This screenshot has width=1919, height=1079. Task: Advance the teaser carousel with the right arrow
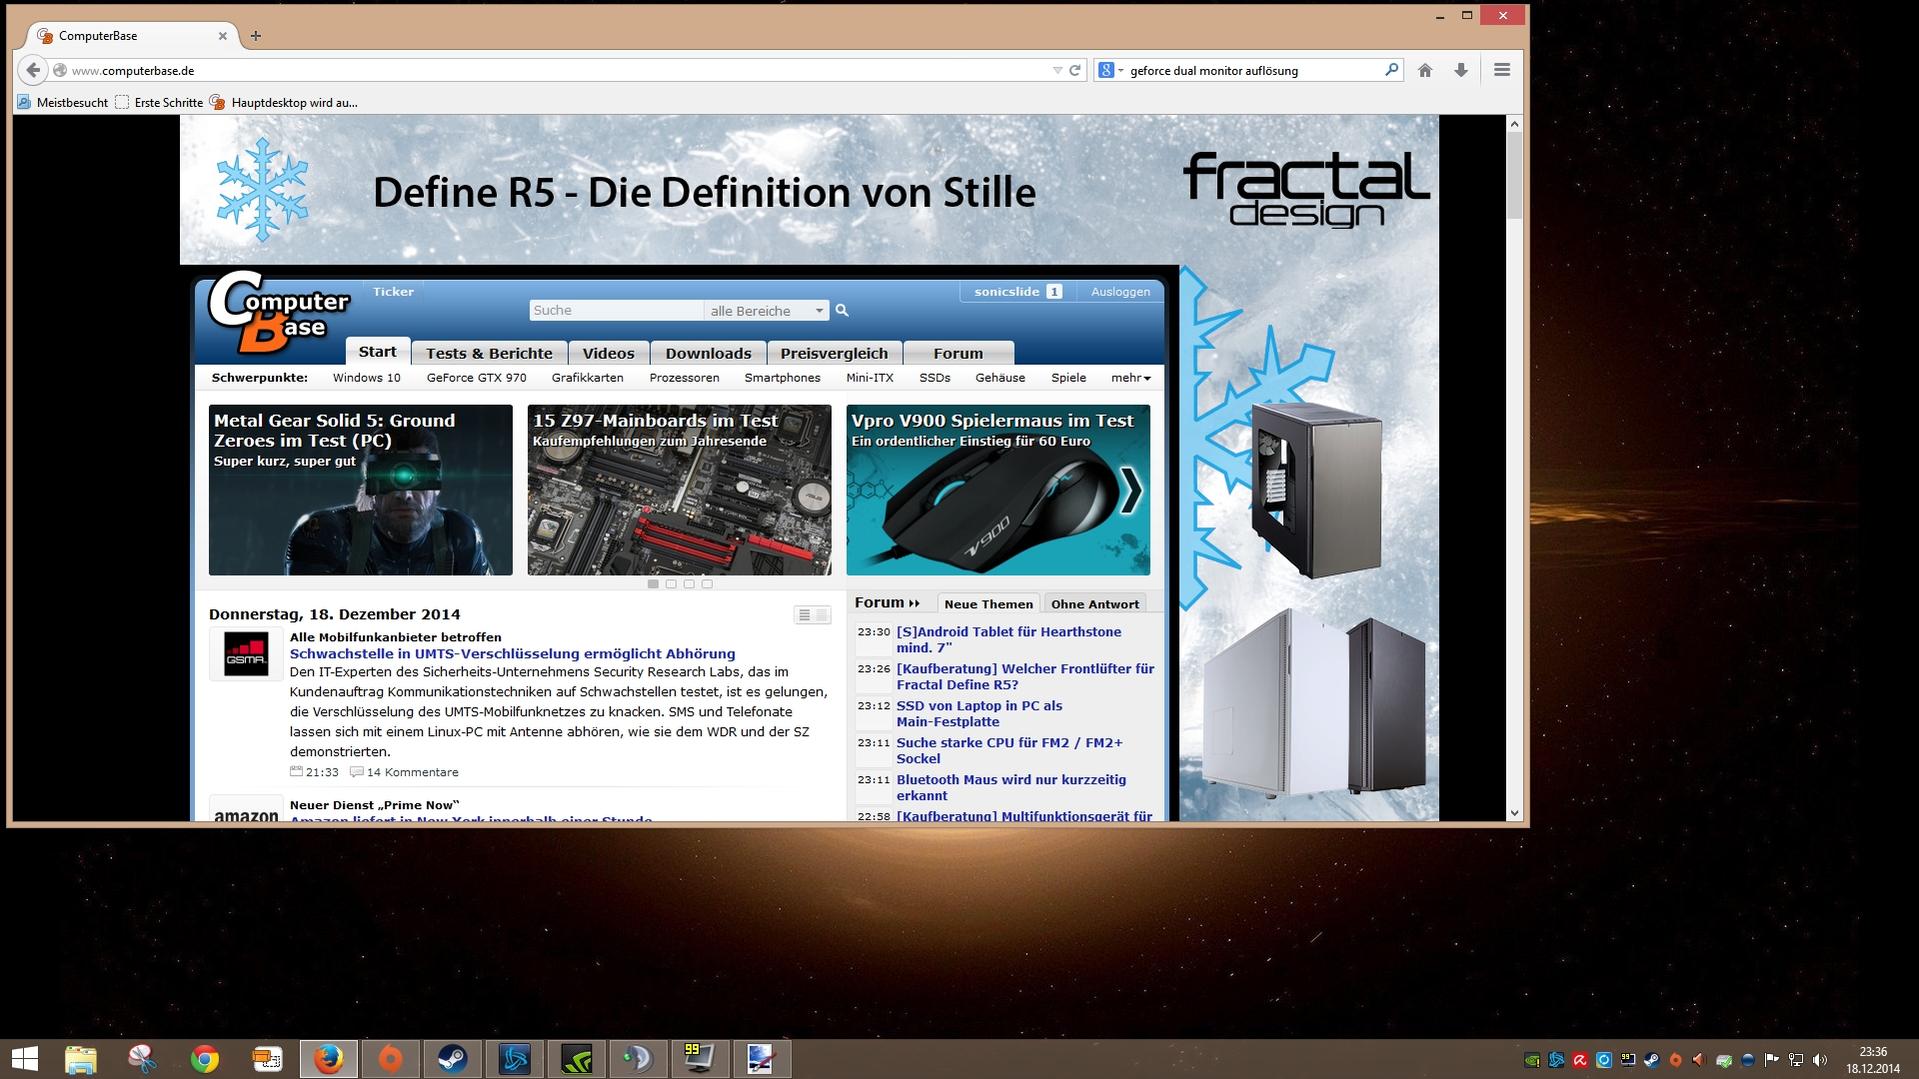pos(1131,490)
